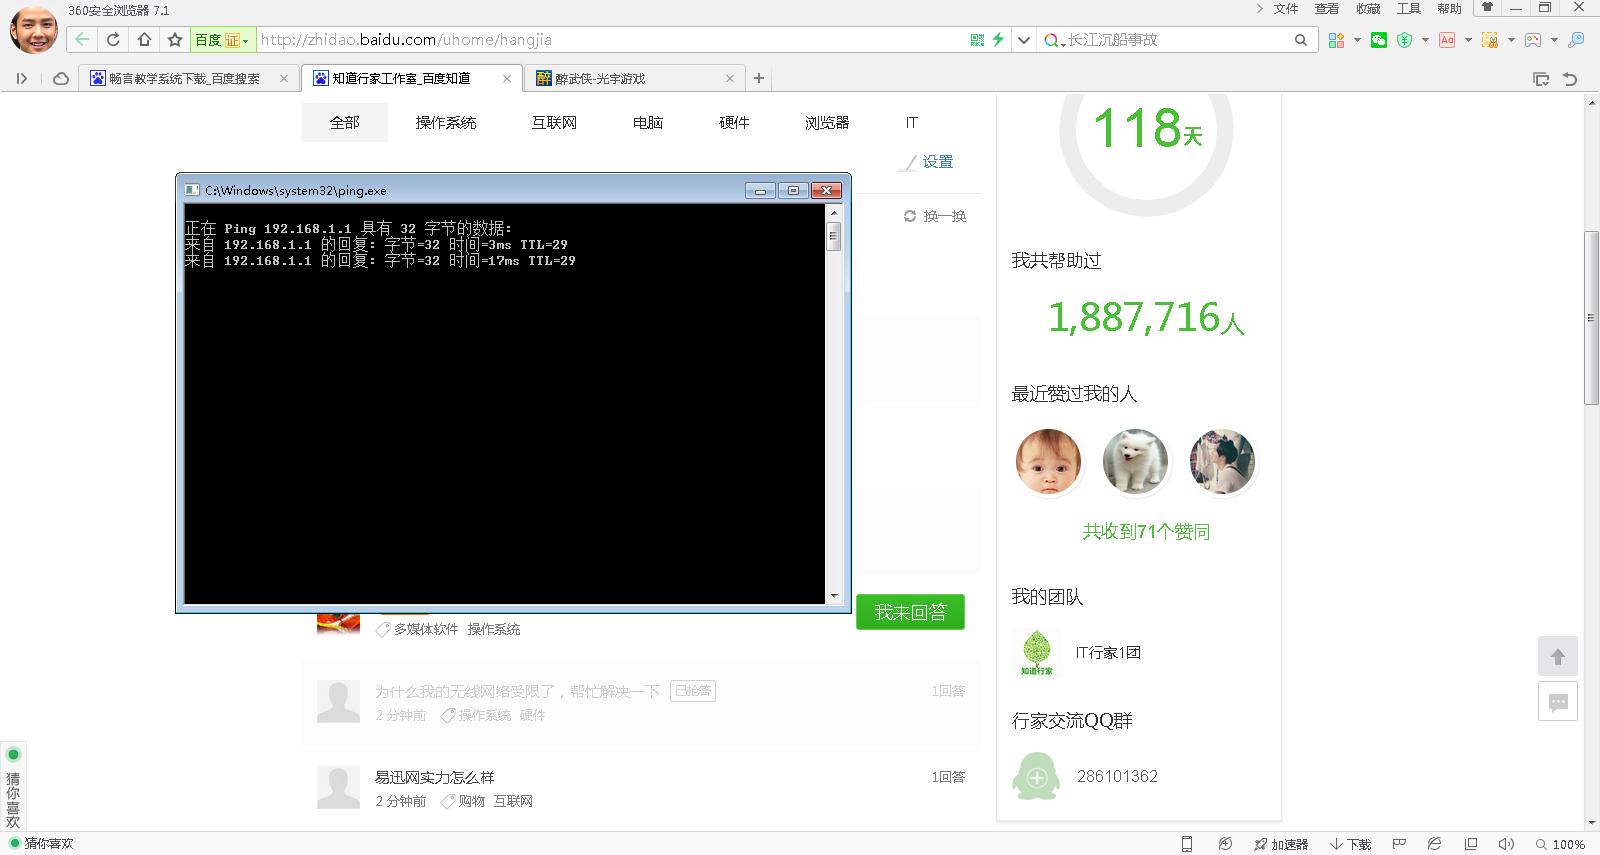Open 下载 downloads from status bar
Viewport: 1600px width, 855px height.
[1350, 844]
